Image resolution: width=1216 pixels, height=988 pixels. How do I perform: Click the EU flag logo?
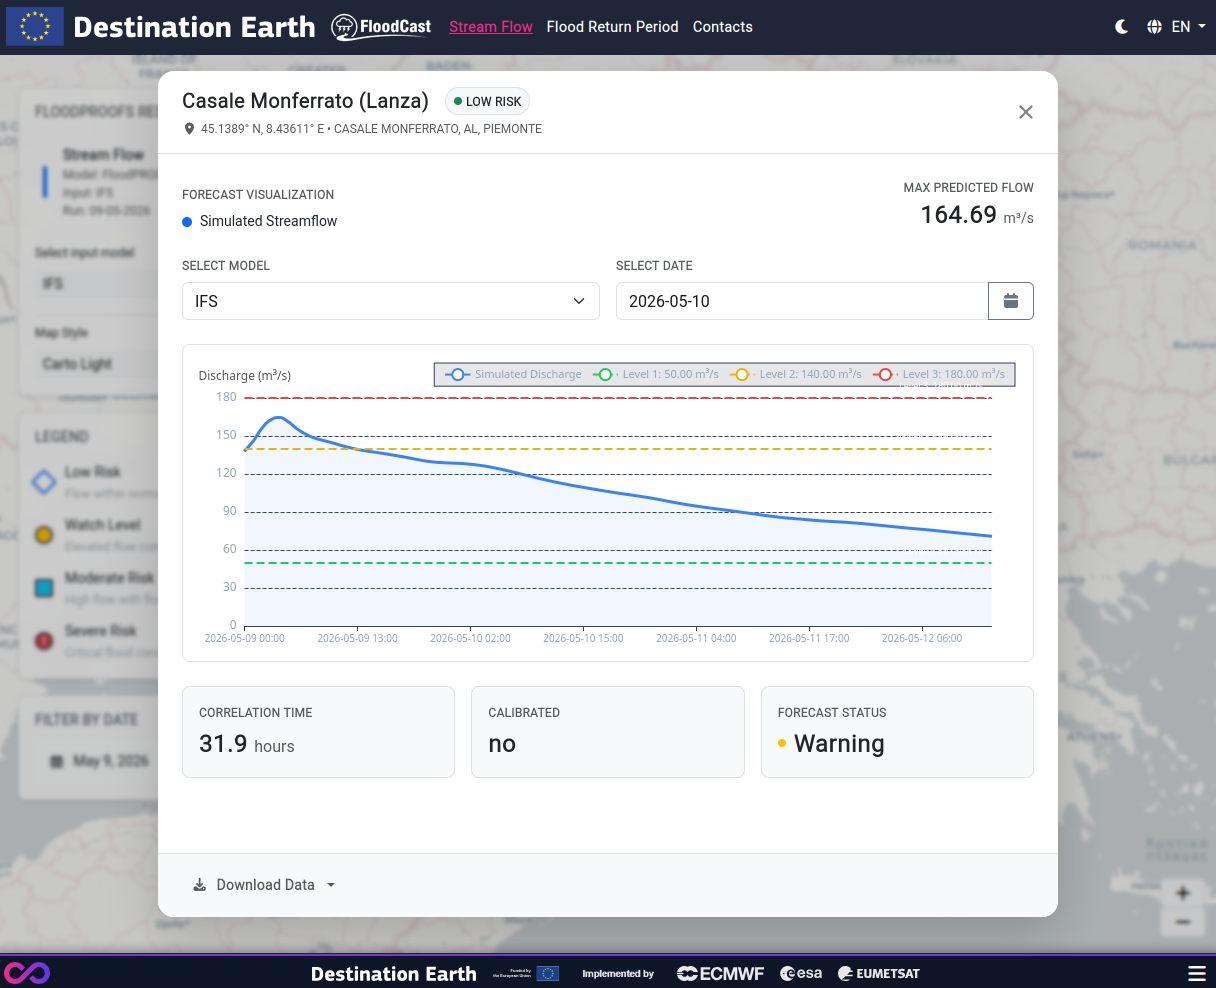point(35,27)
